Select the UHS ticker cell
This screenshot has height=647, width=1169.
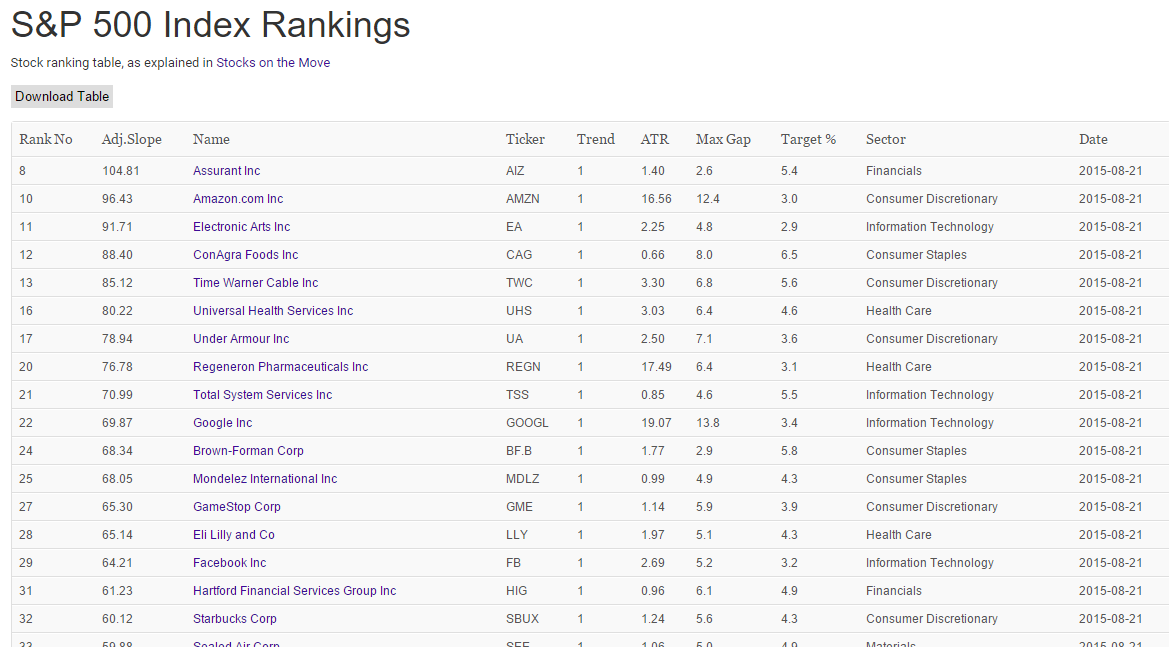[x=519, y=311]
